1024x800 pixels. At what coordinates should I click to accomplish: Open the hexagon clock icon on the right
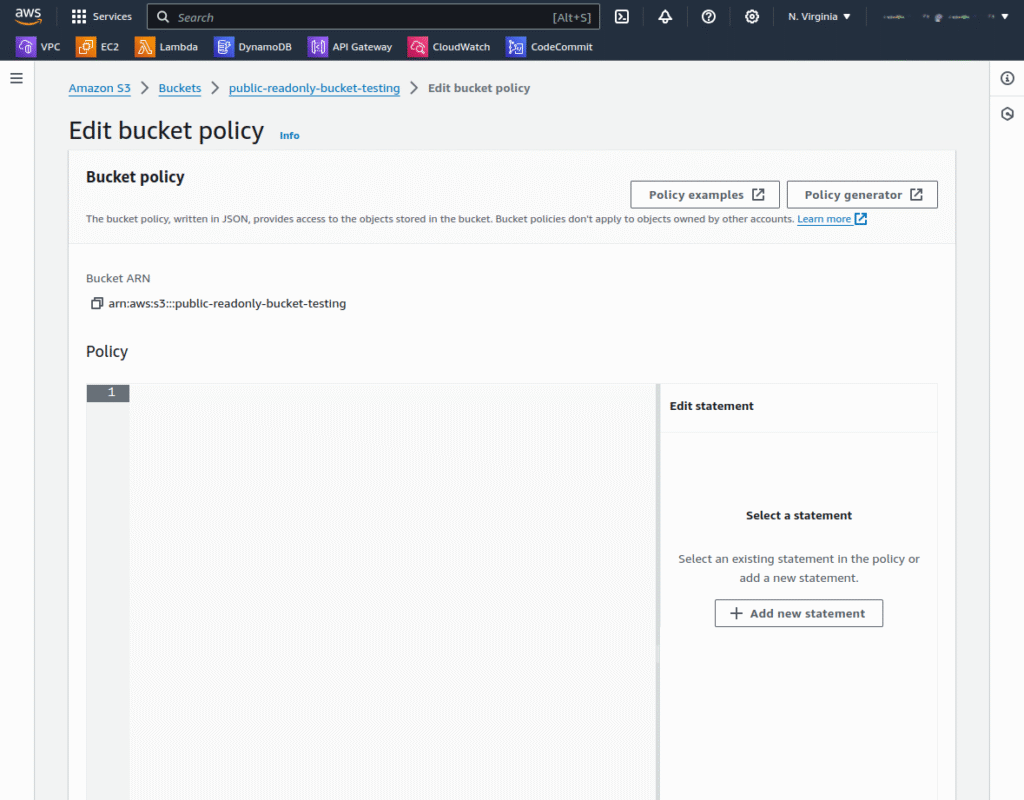[x=1008, y=114]
